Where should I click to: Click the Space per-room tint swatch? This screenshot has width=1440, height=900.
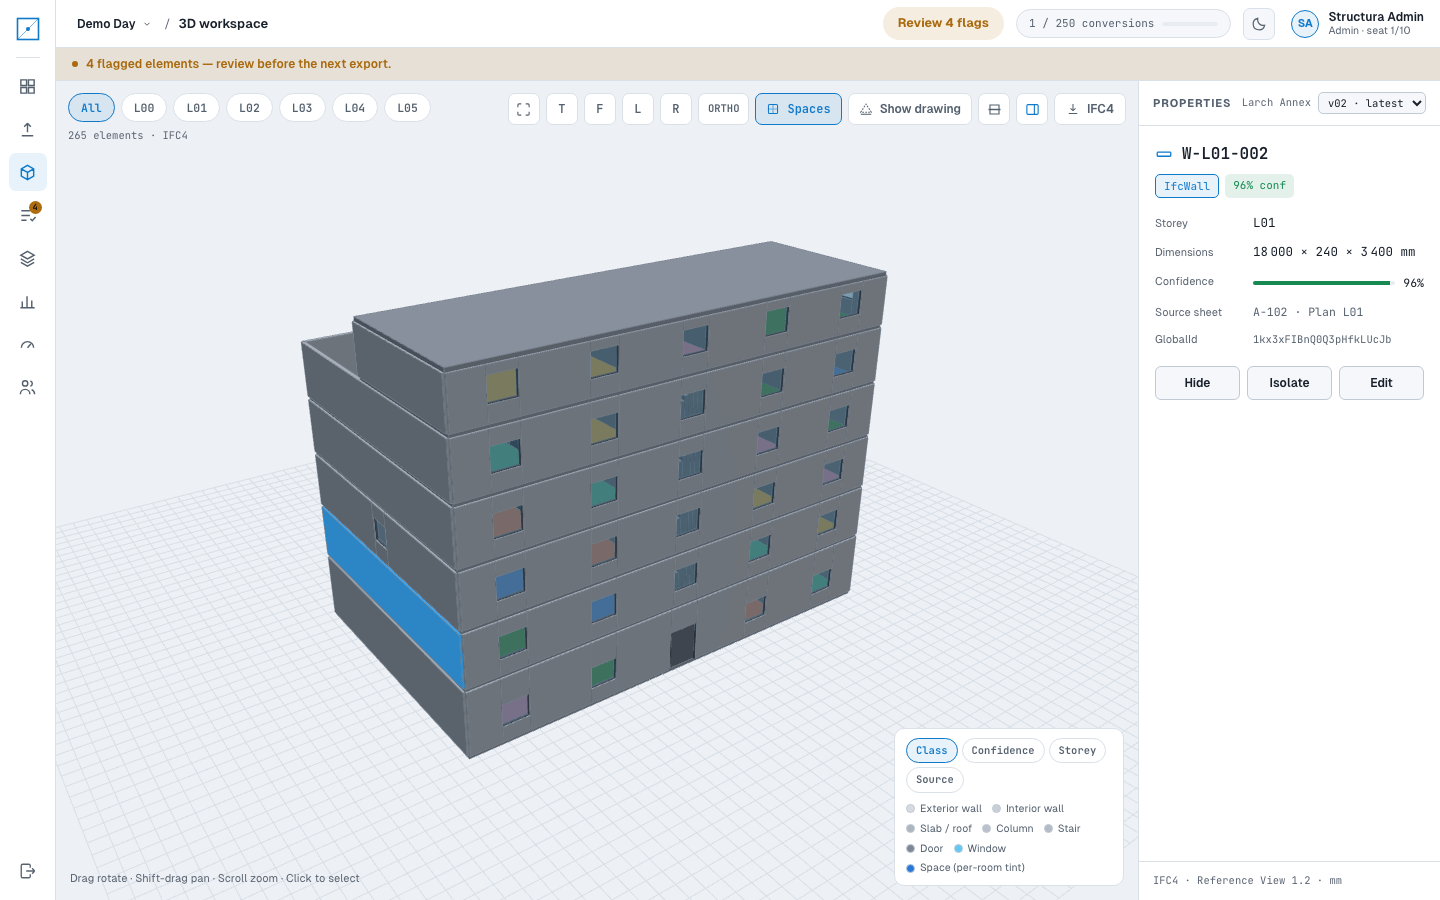(911, 868)
